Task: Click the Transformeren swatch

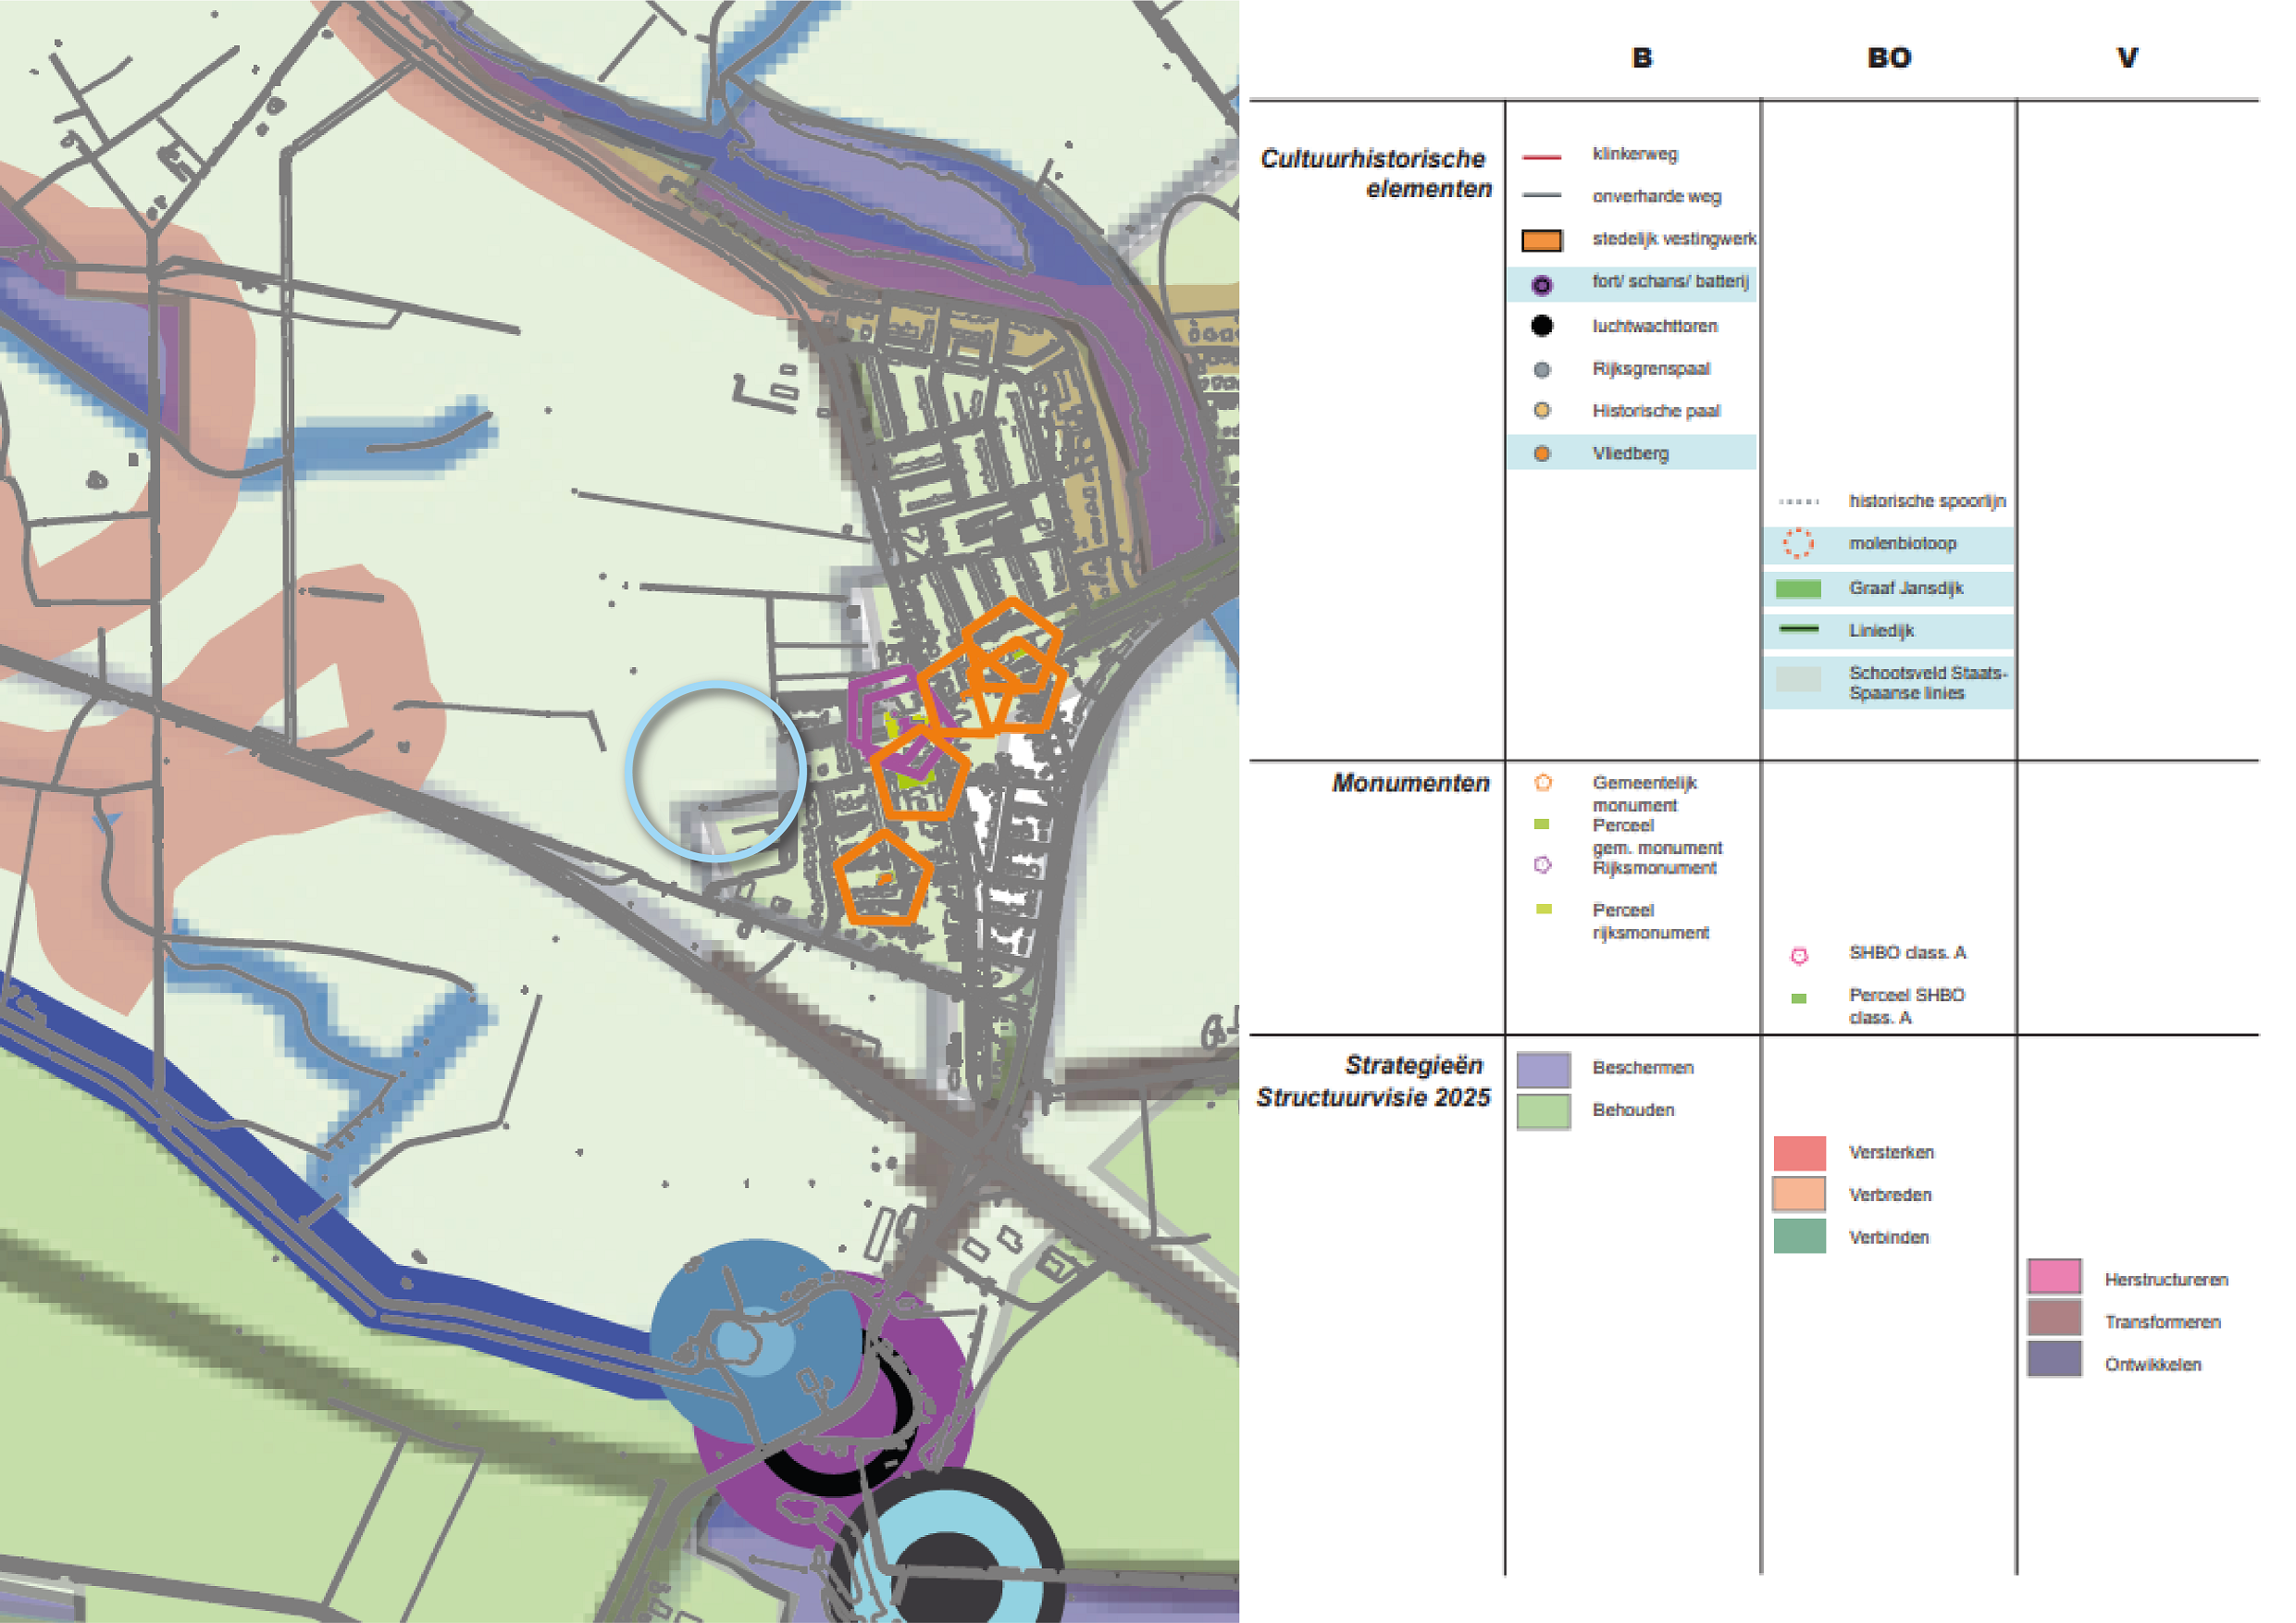Action: (2054, 1317)
